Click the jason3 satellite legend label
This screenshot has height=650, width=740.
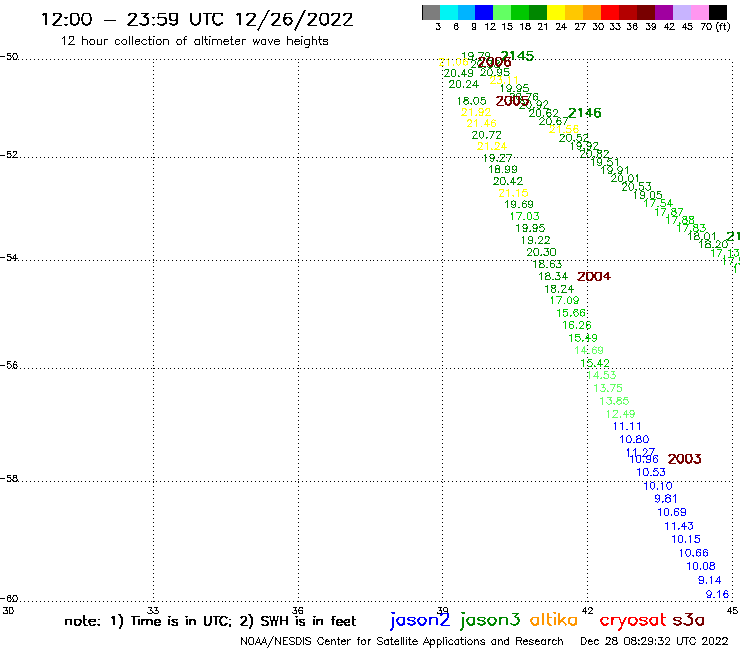point(490,621)
